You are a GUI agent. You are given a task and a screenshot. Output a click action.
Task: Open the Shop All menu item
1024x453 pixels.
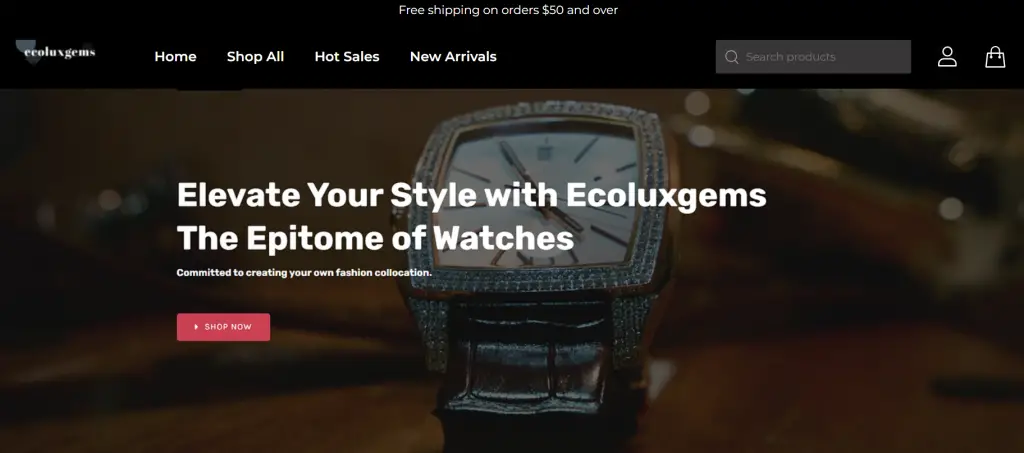(255, 57)
